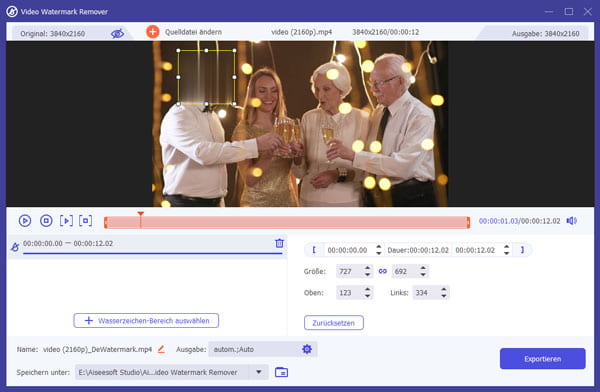600x392 pixels.
Task: Set start point with left bracket icon
Action: pos(314,250)
